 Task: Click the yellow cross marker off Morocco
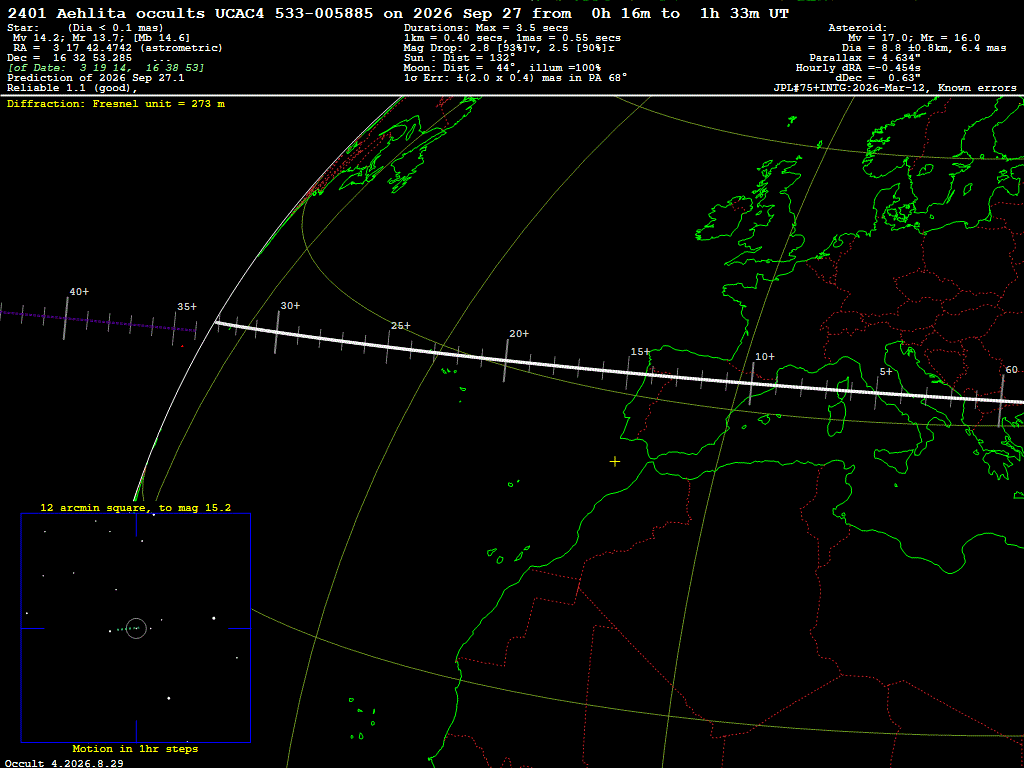[x=615, y=462]
